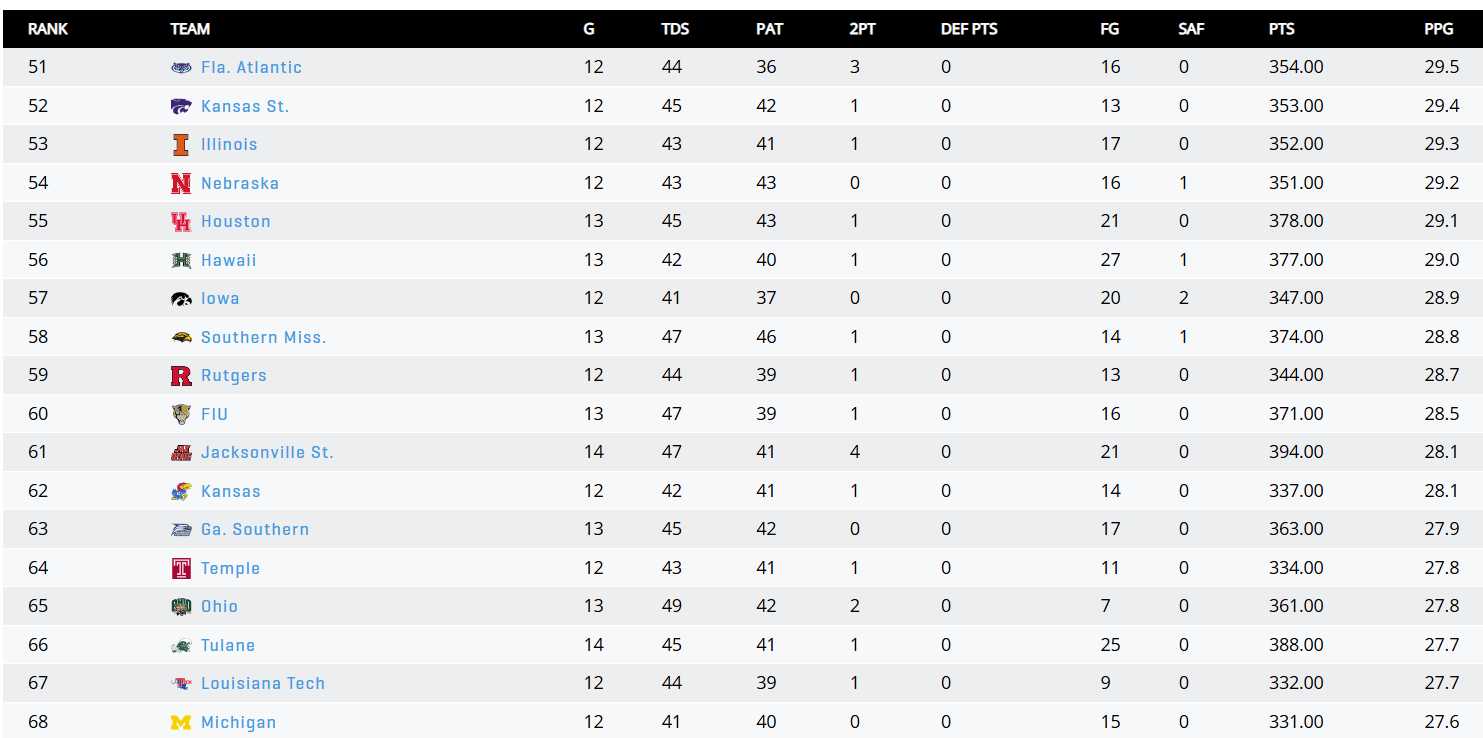
Task: Click the Nebraska red N logo
Action: (x=181, y=183)
